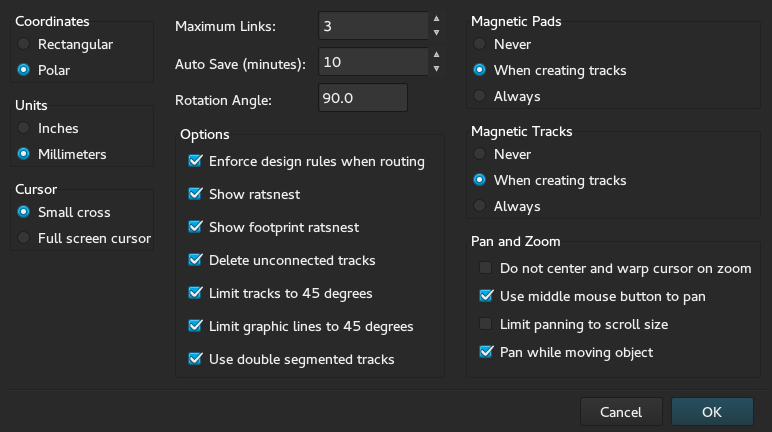The width and height of the screenshot is (772, 432).
Task: Decrease Maximum Links with down arrow
Action: point(436,33)
